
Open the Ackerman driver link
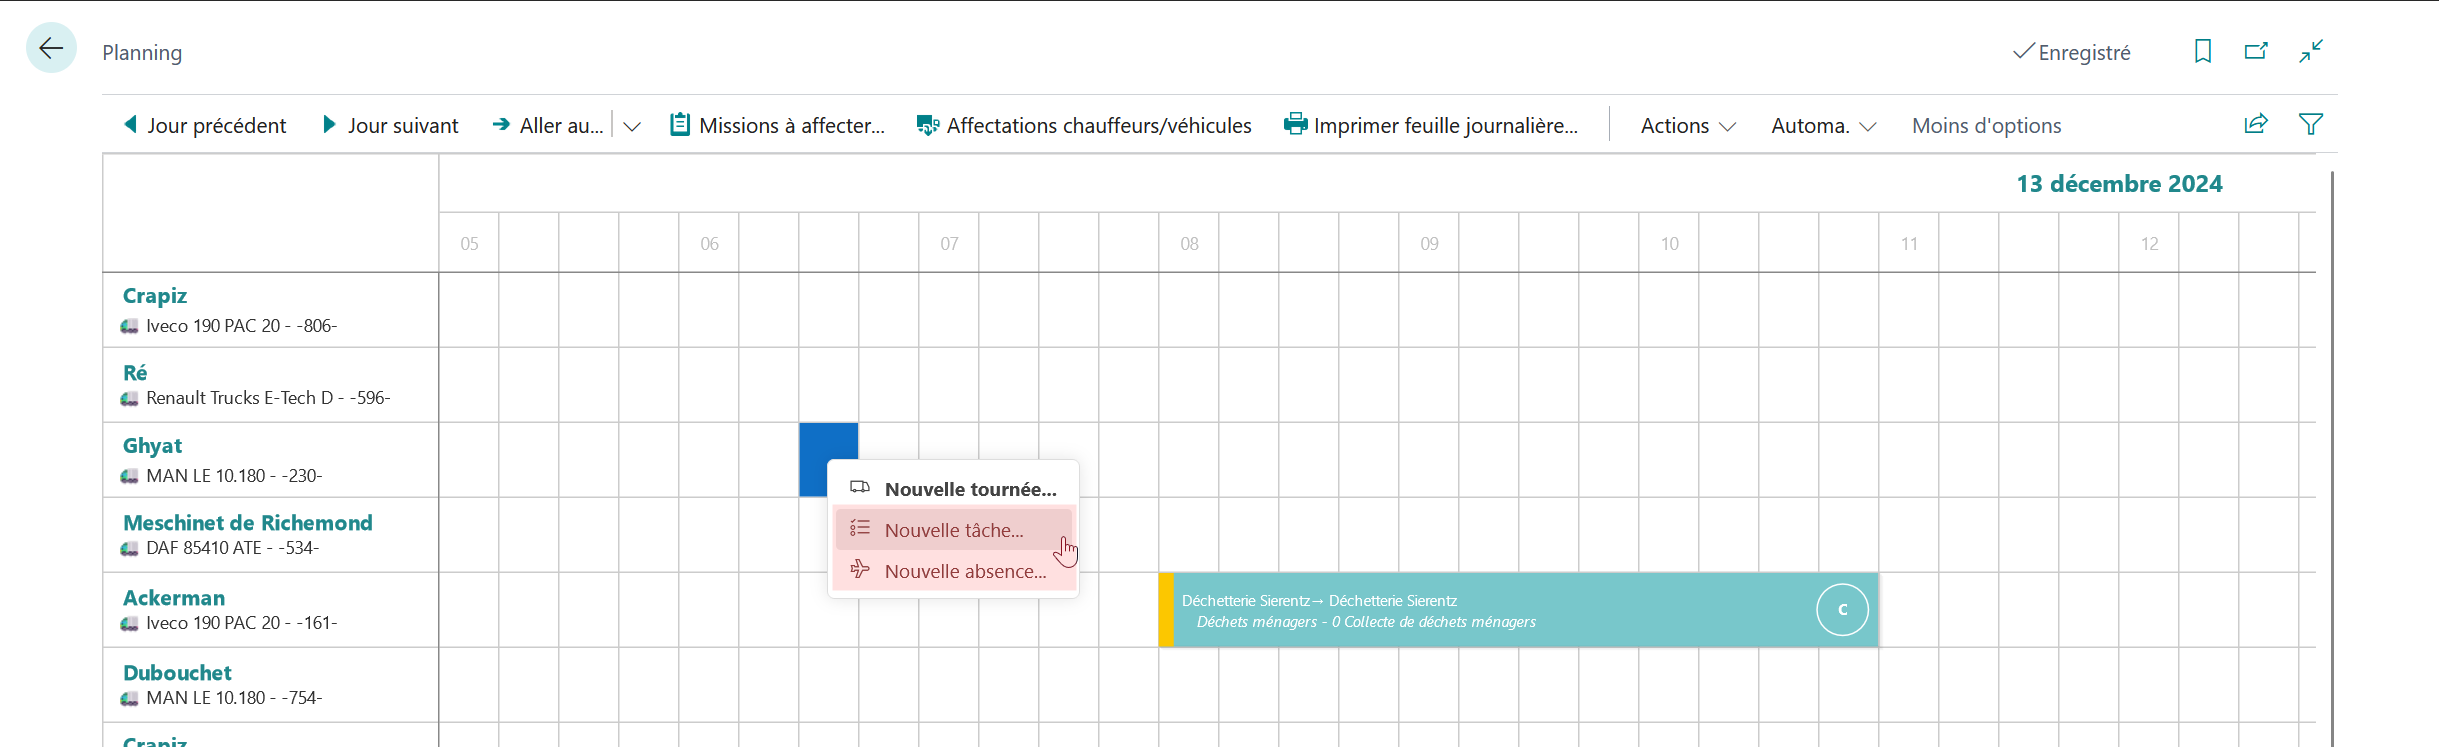[174, 598]
